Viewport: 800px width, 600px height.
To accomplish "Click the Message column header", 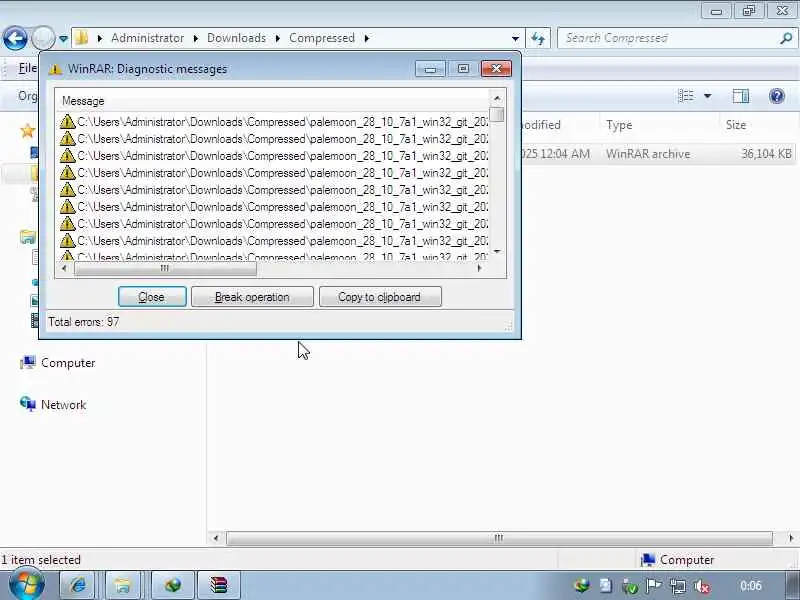I will [x=83, y=101].
